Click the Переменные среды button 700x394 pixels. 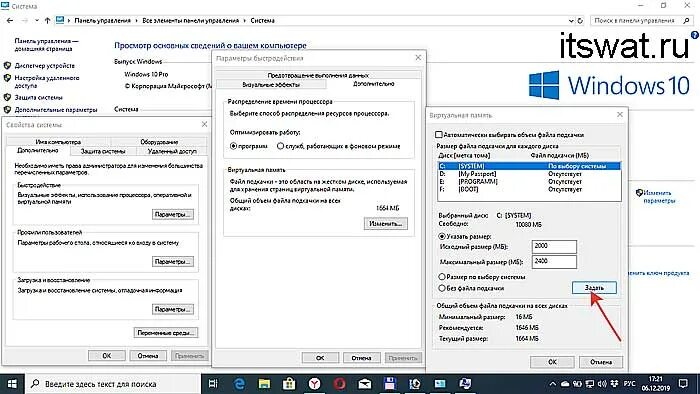166,332
